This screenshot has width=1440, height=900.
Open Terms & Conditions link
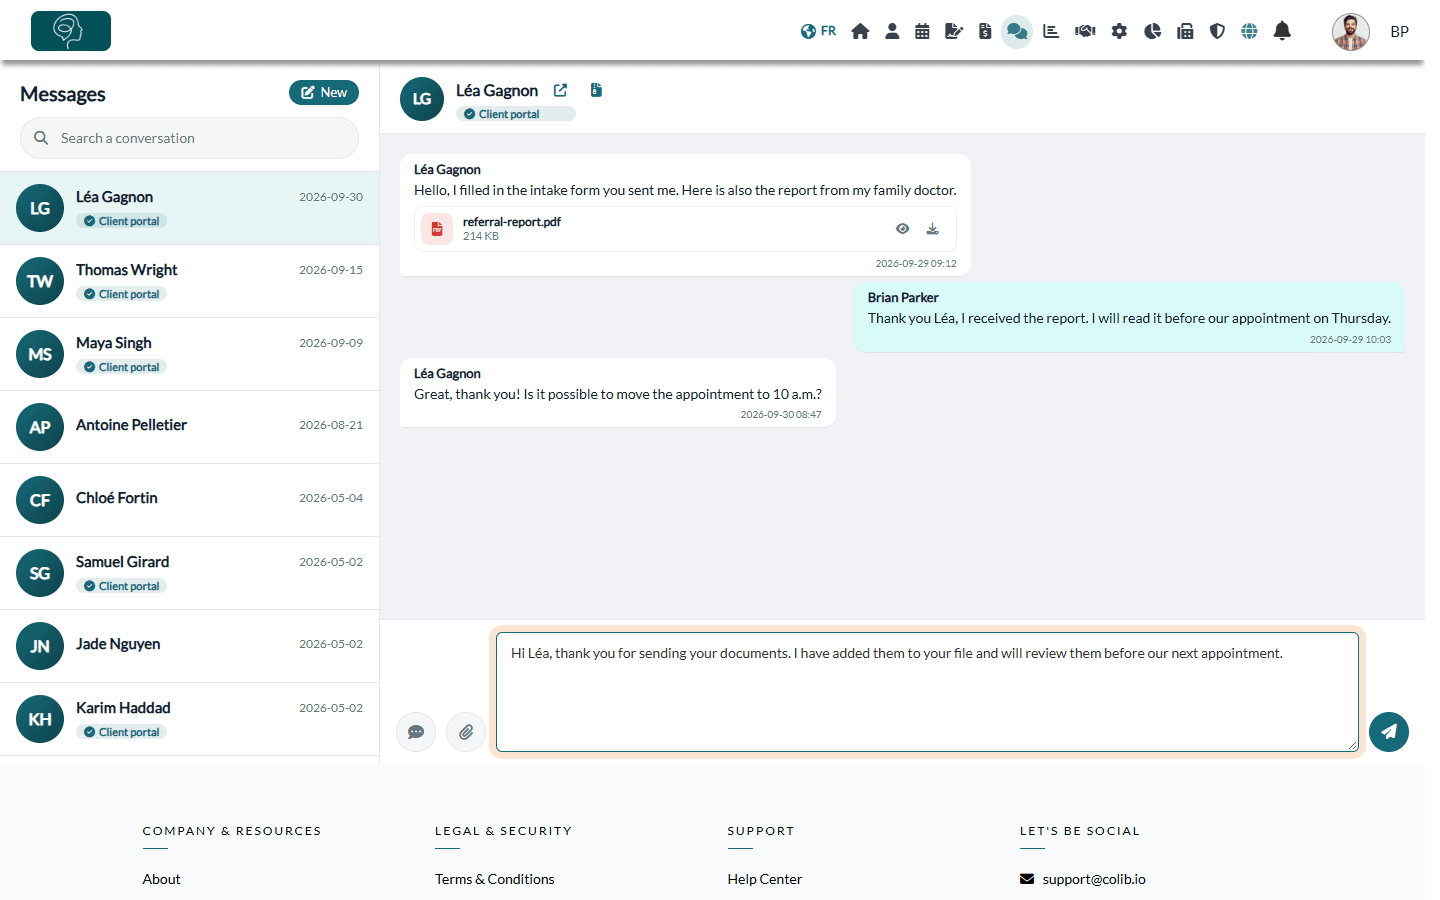(494, 879)
